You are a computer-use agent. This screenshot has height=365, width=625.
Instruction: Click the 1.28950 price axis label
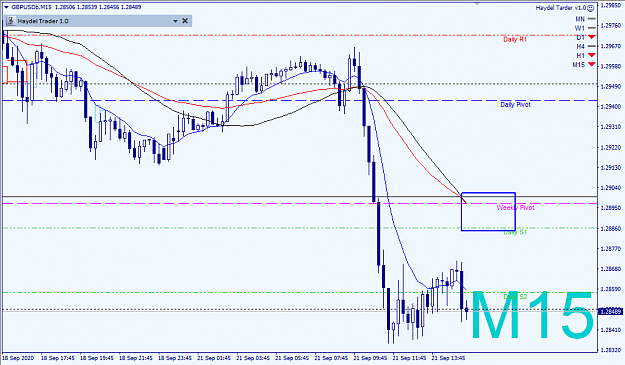[x=611, y=208]
